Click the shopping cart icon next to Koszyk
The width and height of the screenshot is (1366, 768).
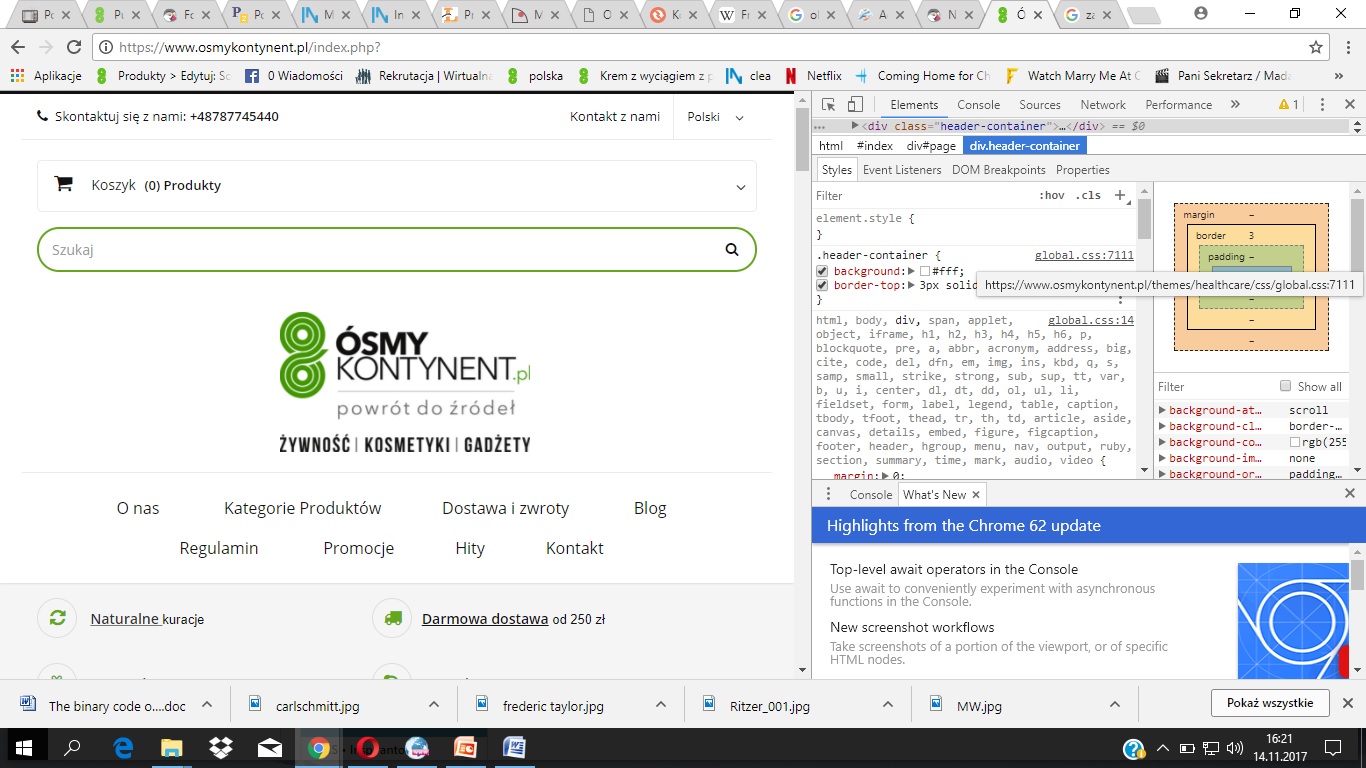[x=63, y=185]
